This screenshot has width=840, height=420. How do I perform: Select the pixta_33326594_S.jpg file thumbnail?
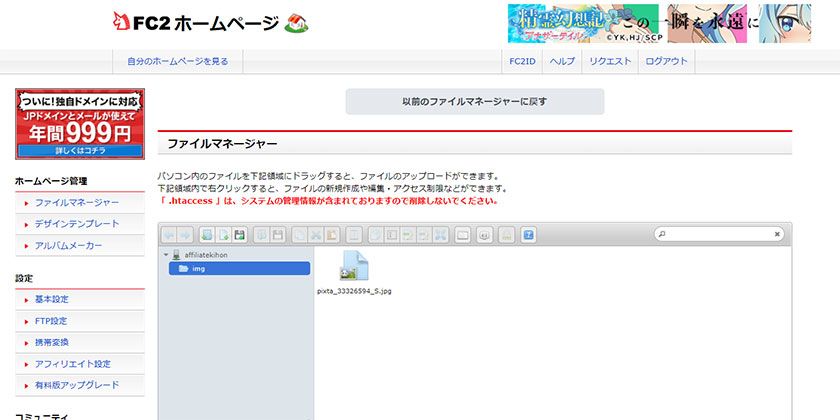pos(354,266)
